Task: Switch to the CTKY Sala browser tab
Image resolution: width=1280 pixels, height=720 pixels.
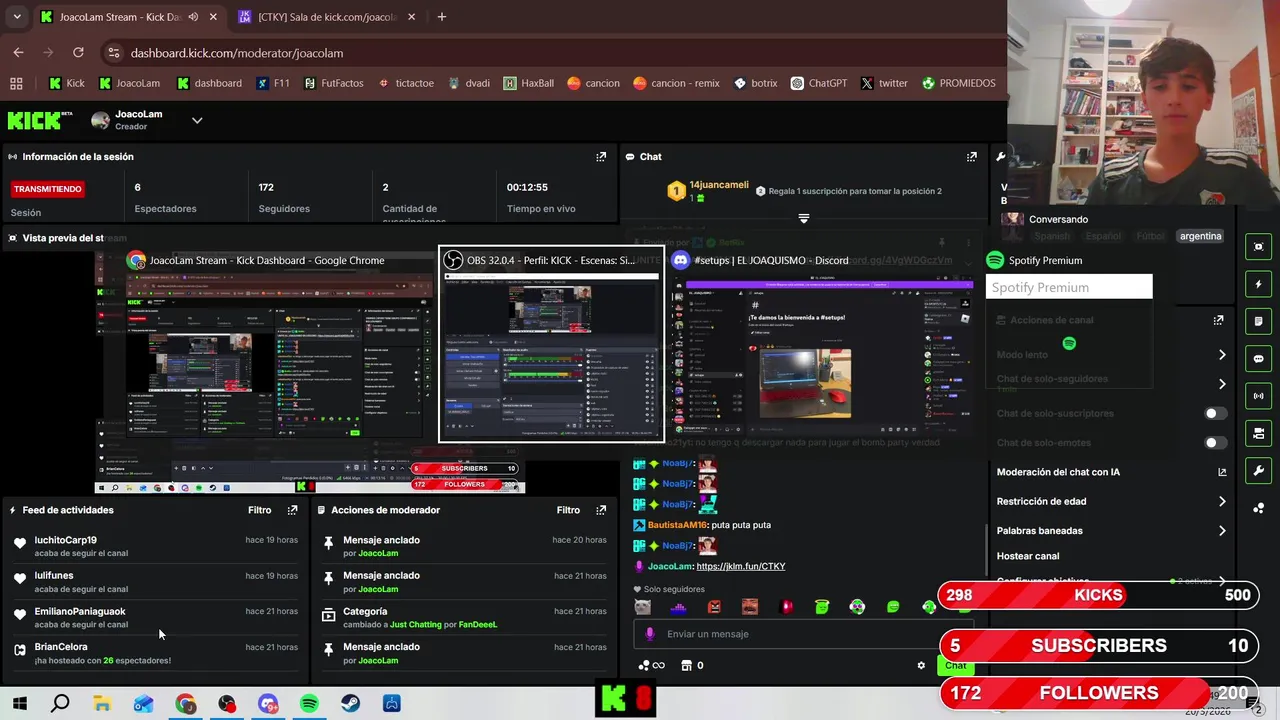Action: pos(327,17)
